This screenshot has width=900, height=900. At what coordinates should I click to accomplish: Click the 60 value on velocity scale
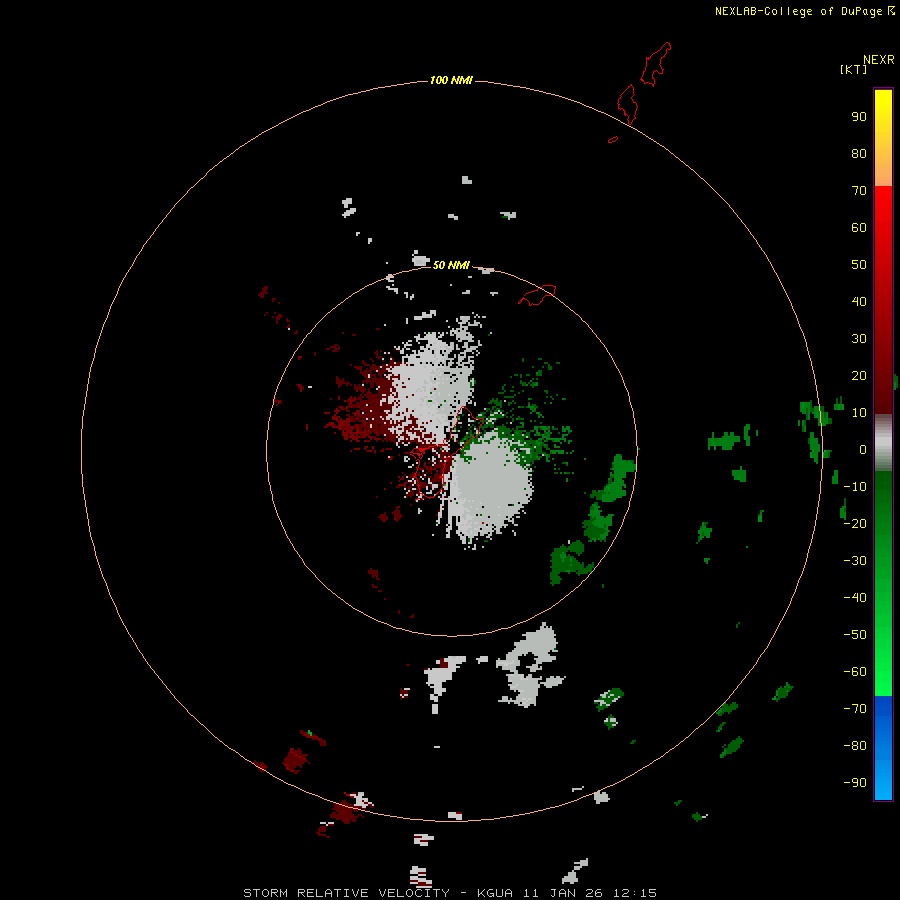pos(859,227)
